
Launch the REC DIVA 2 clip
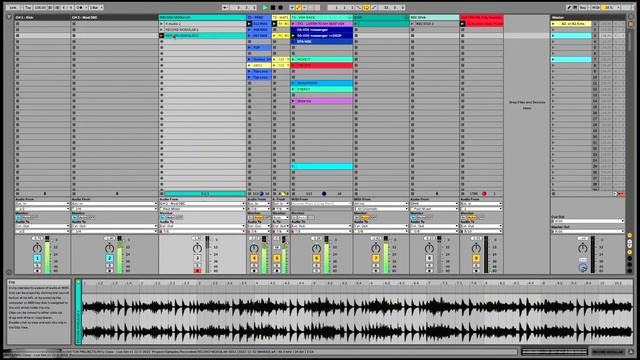click(413, 24)
